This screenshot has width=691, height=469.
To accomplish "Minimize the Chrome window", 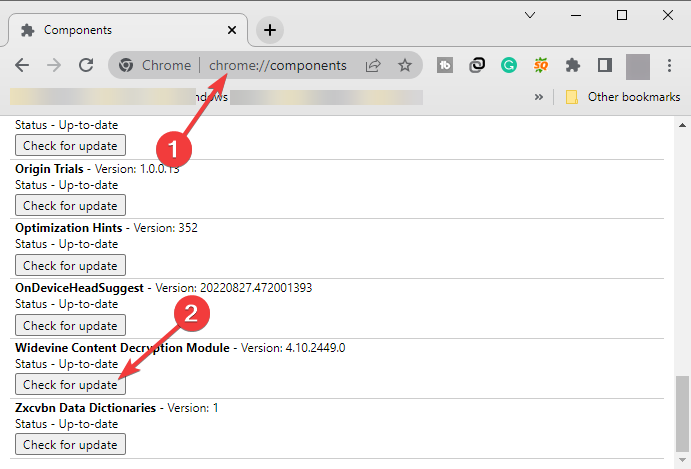I will point(576,15).
